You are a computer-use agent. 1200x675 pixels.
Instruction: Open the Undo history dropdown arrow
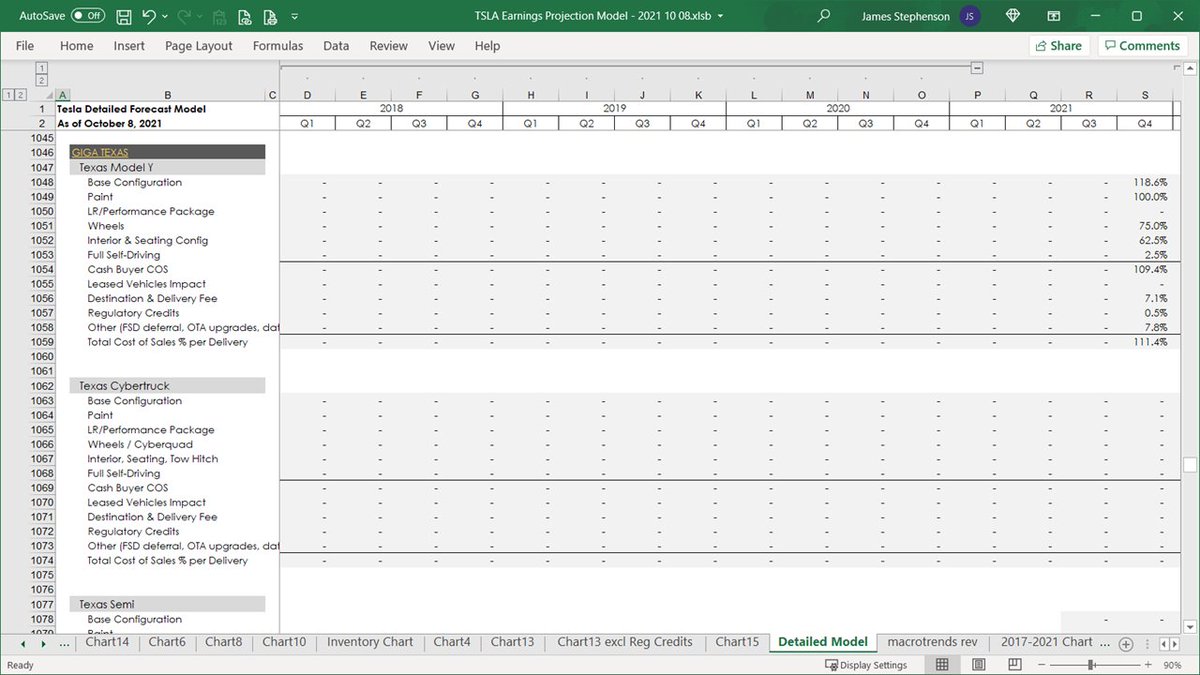pos(164,17)
